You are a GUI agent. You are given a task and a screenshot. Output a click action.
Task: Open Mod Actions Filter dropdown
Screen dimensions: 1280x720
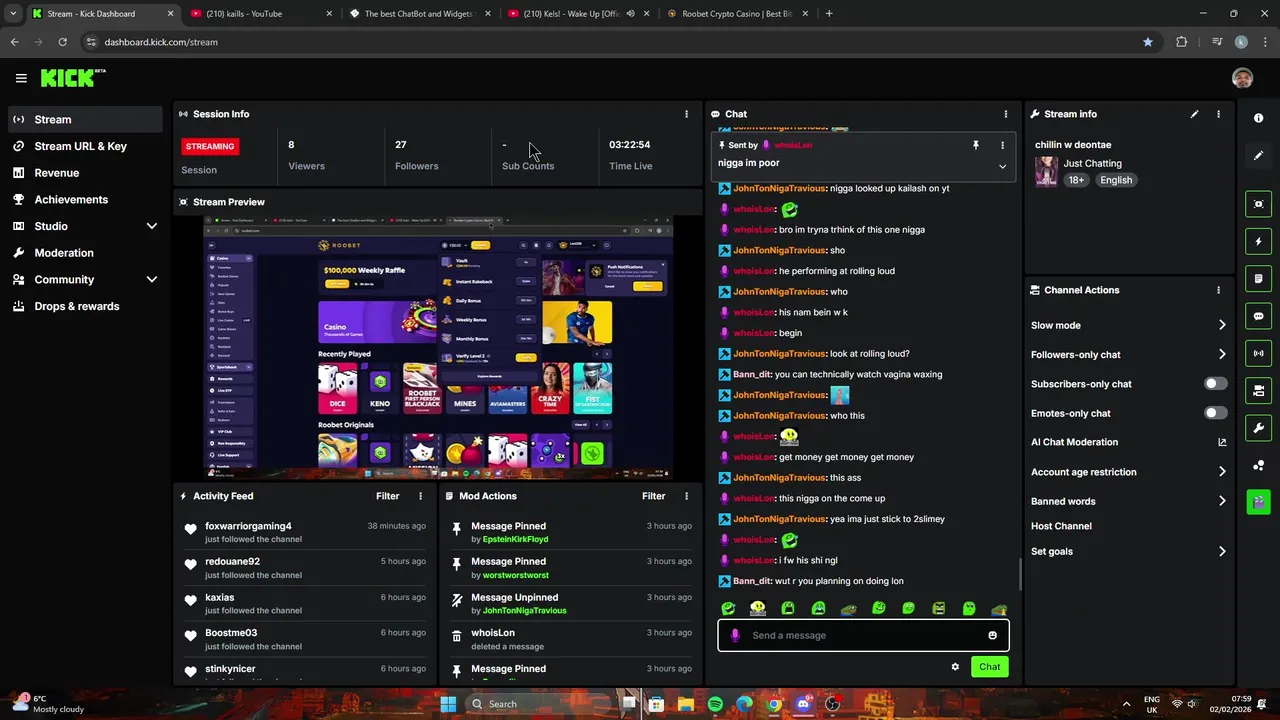pyautogui.click(x=653, y=496)
